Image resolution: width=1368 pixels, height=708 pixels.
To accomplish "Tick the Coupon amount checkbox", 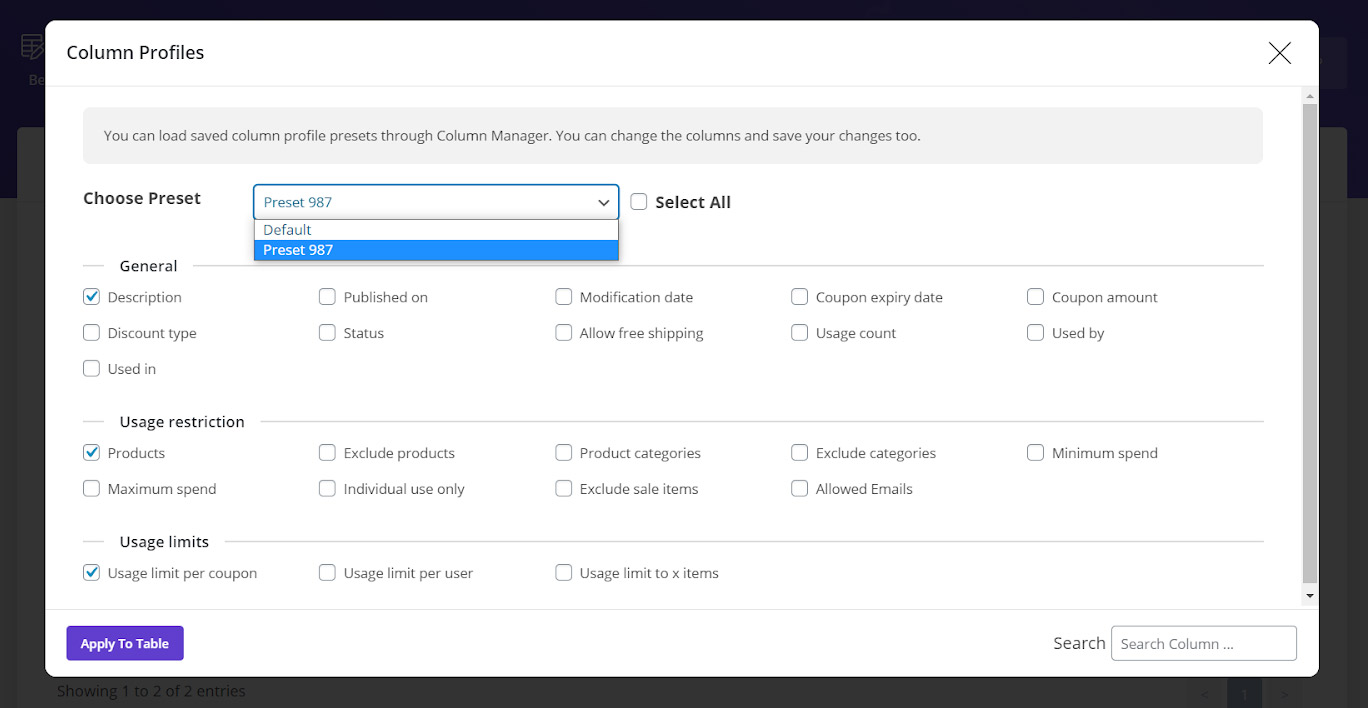I will [1035, 297].
